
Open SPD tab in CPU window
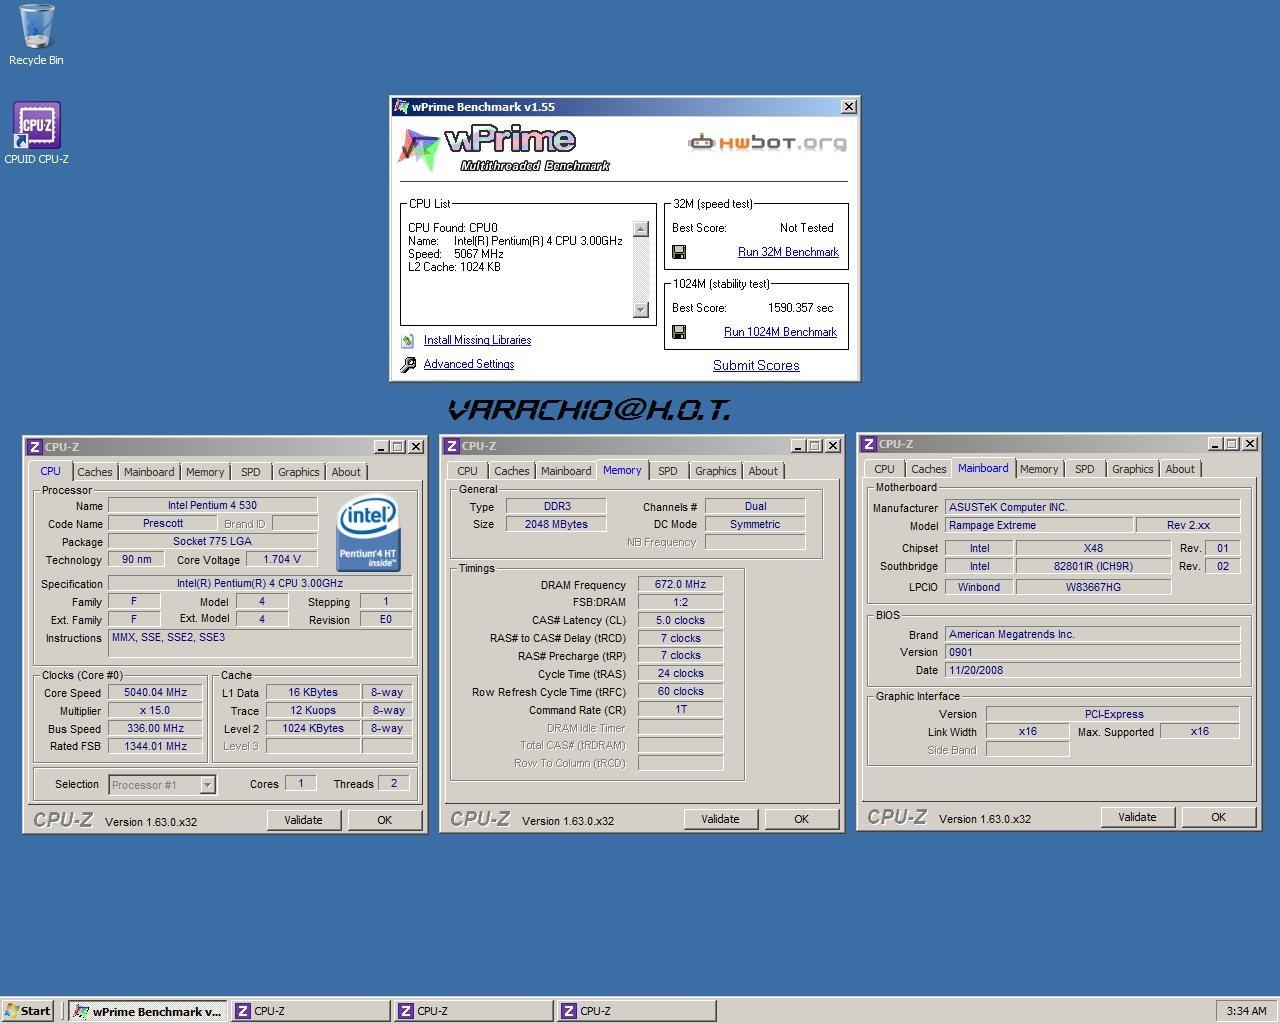[250, 472]
